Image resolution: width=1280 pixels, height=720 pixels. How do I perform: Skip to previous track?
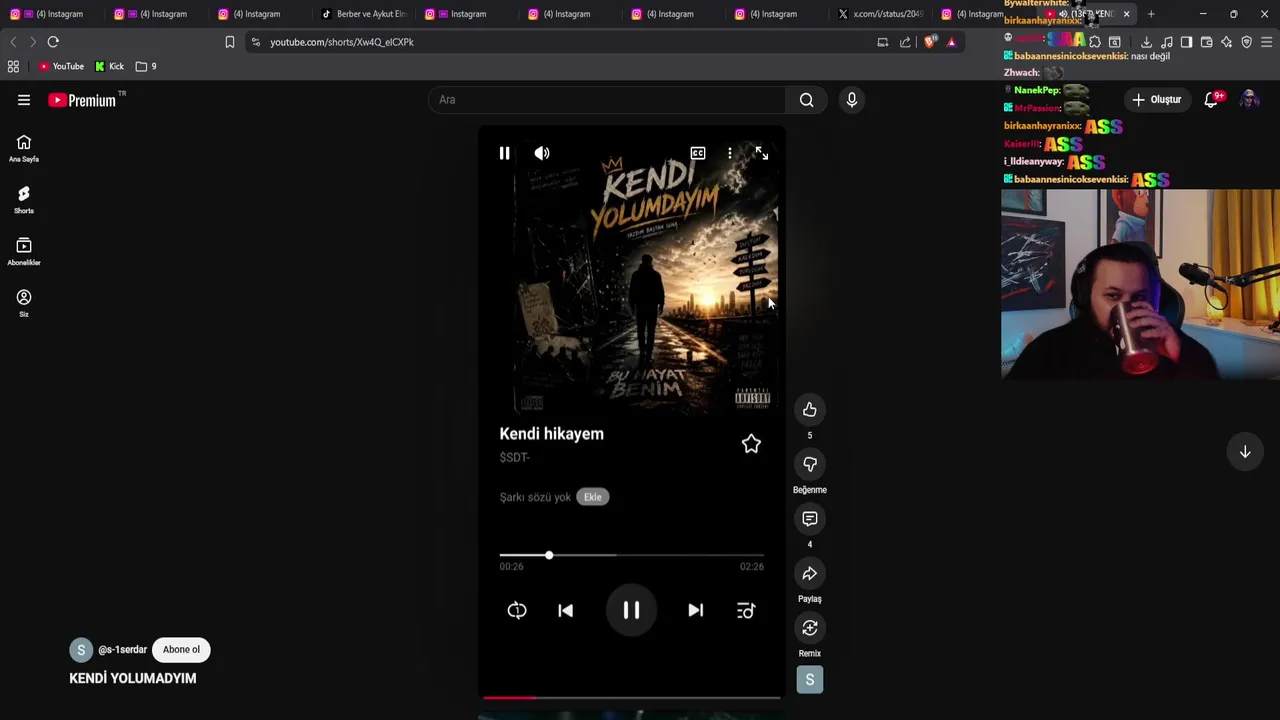(x=565, y=610)
